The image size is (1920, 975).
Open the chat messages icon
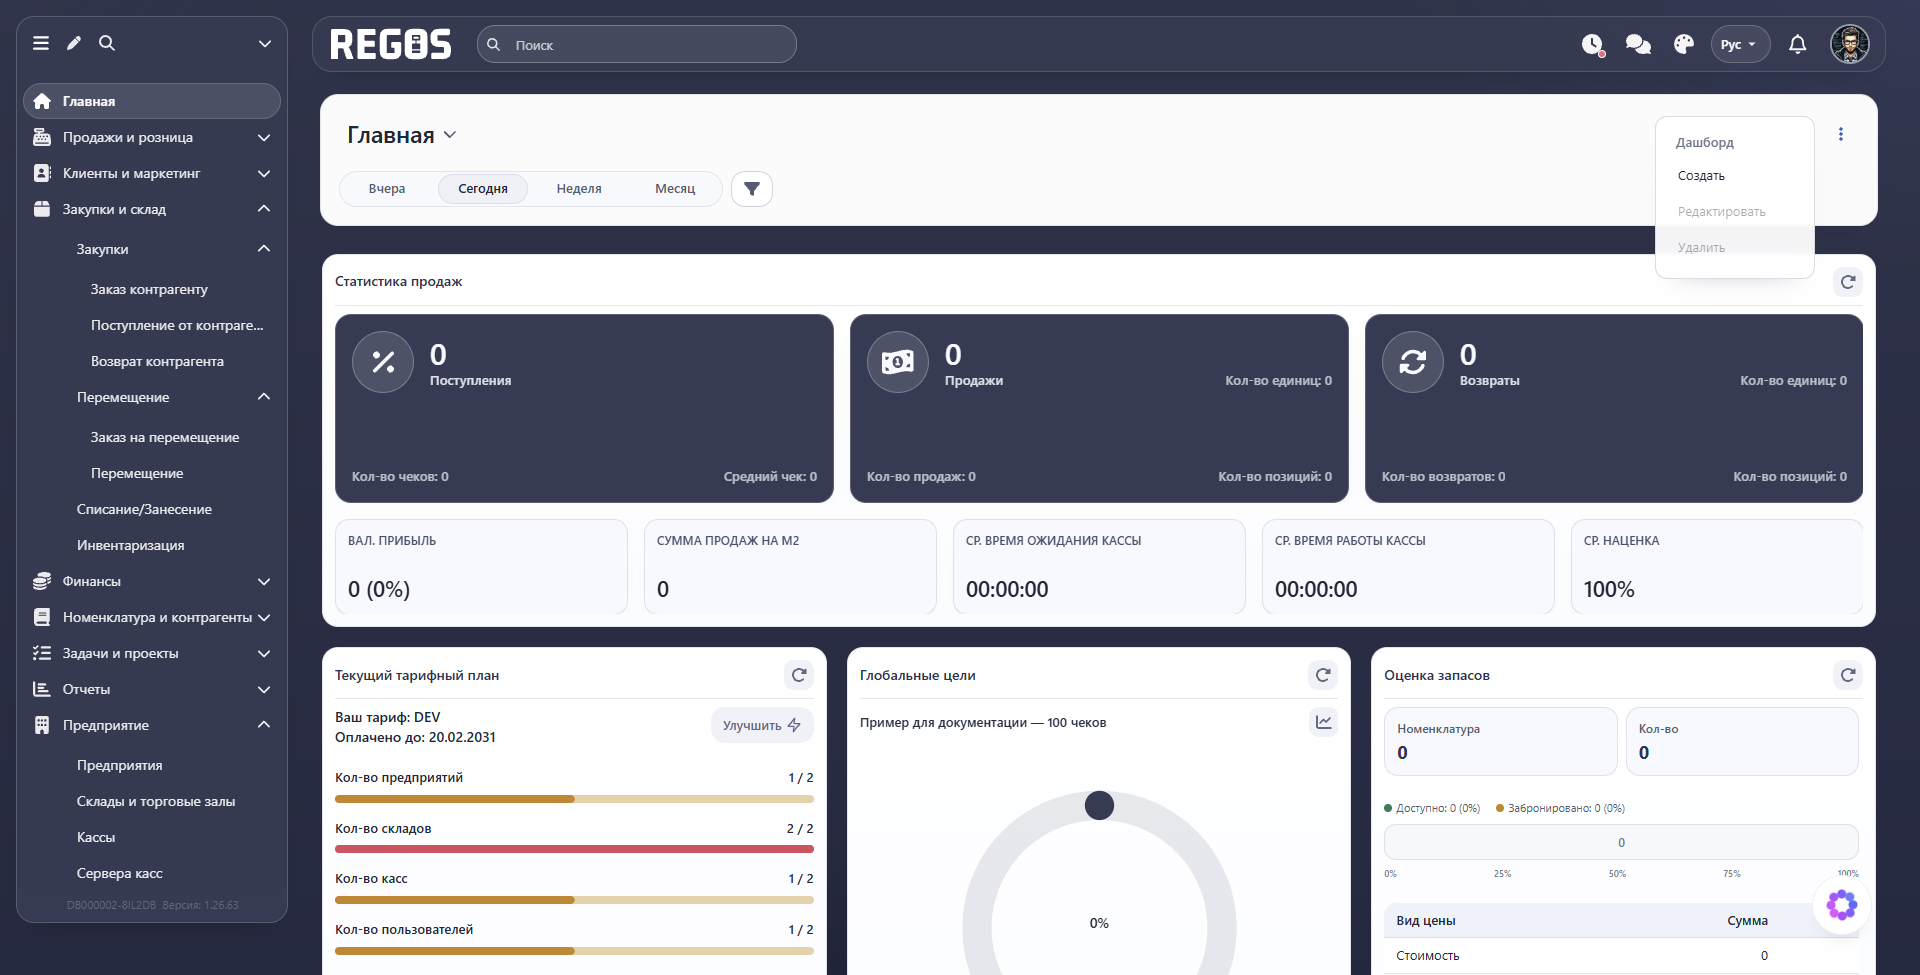tap(1638, 44)
